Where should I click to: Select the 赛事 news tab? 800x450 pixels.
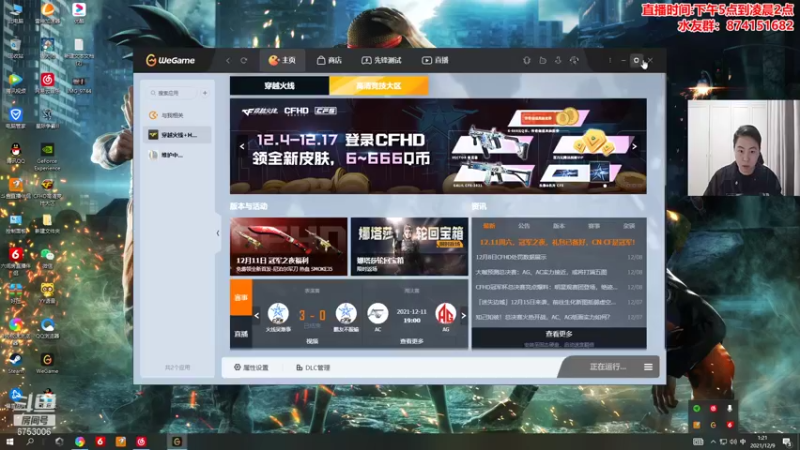coord(594,226)
